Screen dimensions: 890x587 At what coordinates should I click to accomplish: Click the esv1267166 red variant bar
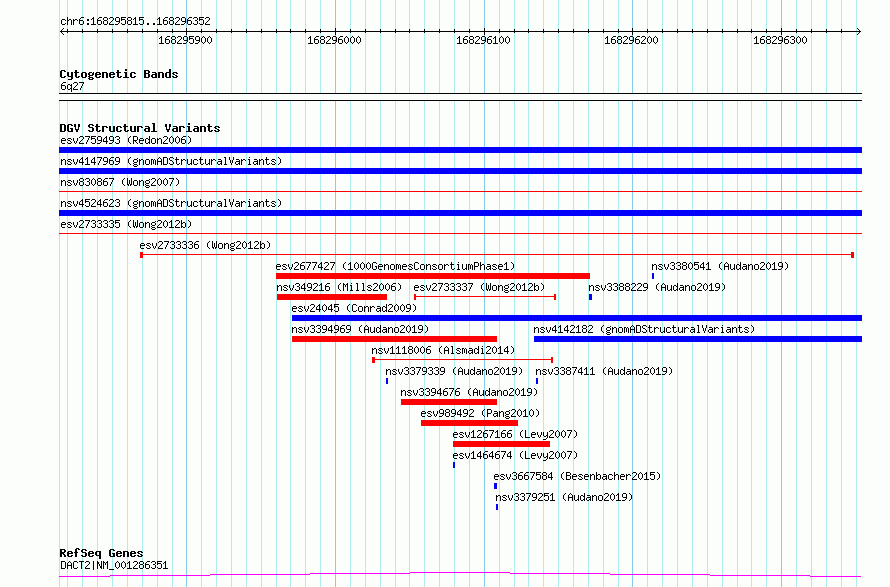pyautogui.click(x=501, y=444)
